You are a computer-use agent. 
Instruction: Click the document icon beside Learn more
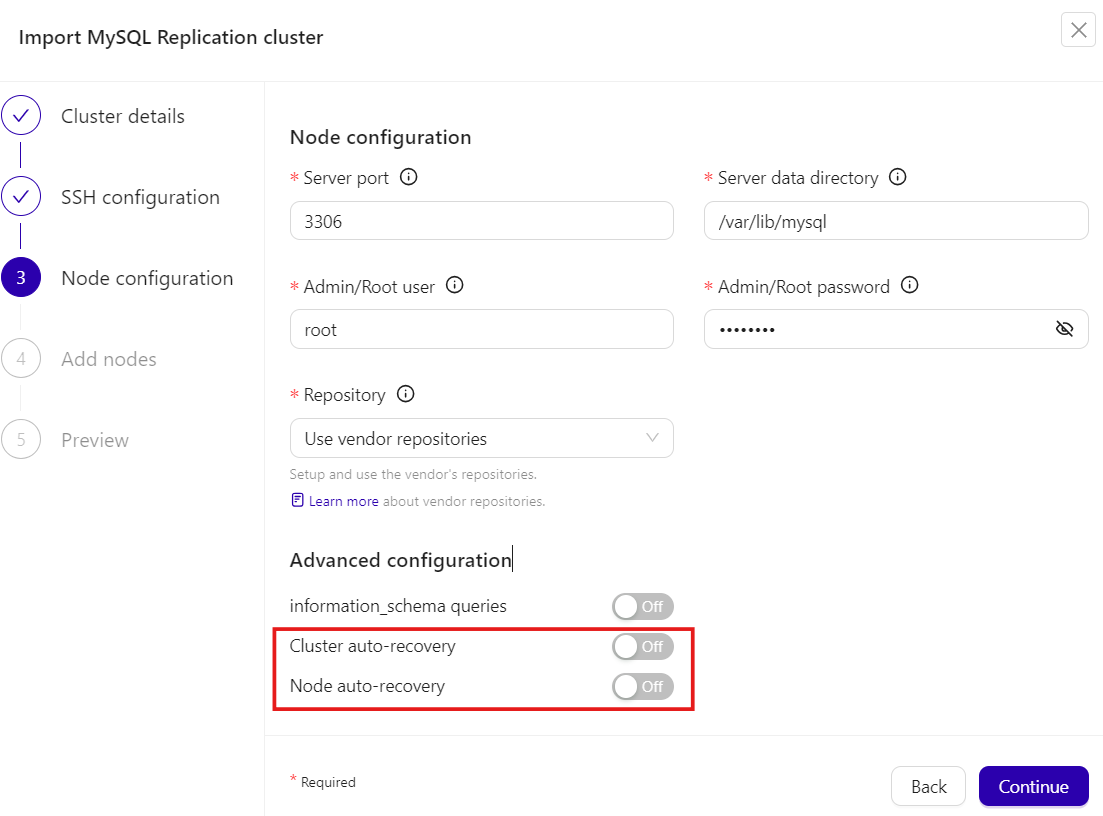coord(297,500)
